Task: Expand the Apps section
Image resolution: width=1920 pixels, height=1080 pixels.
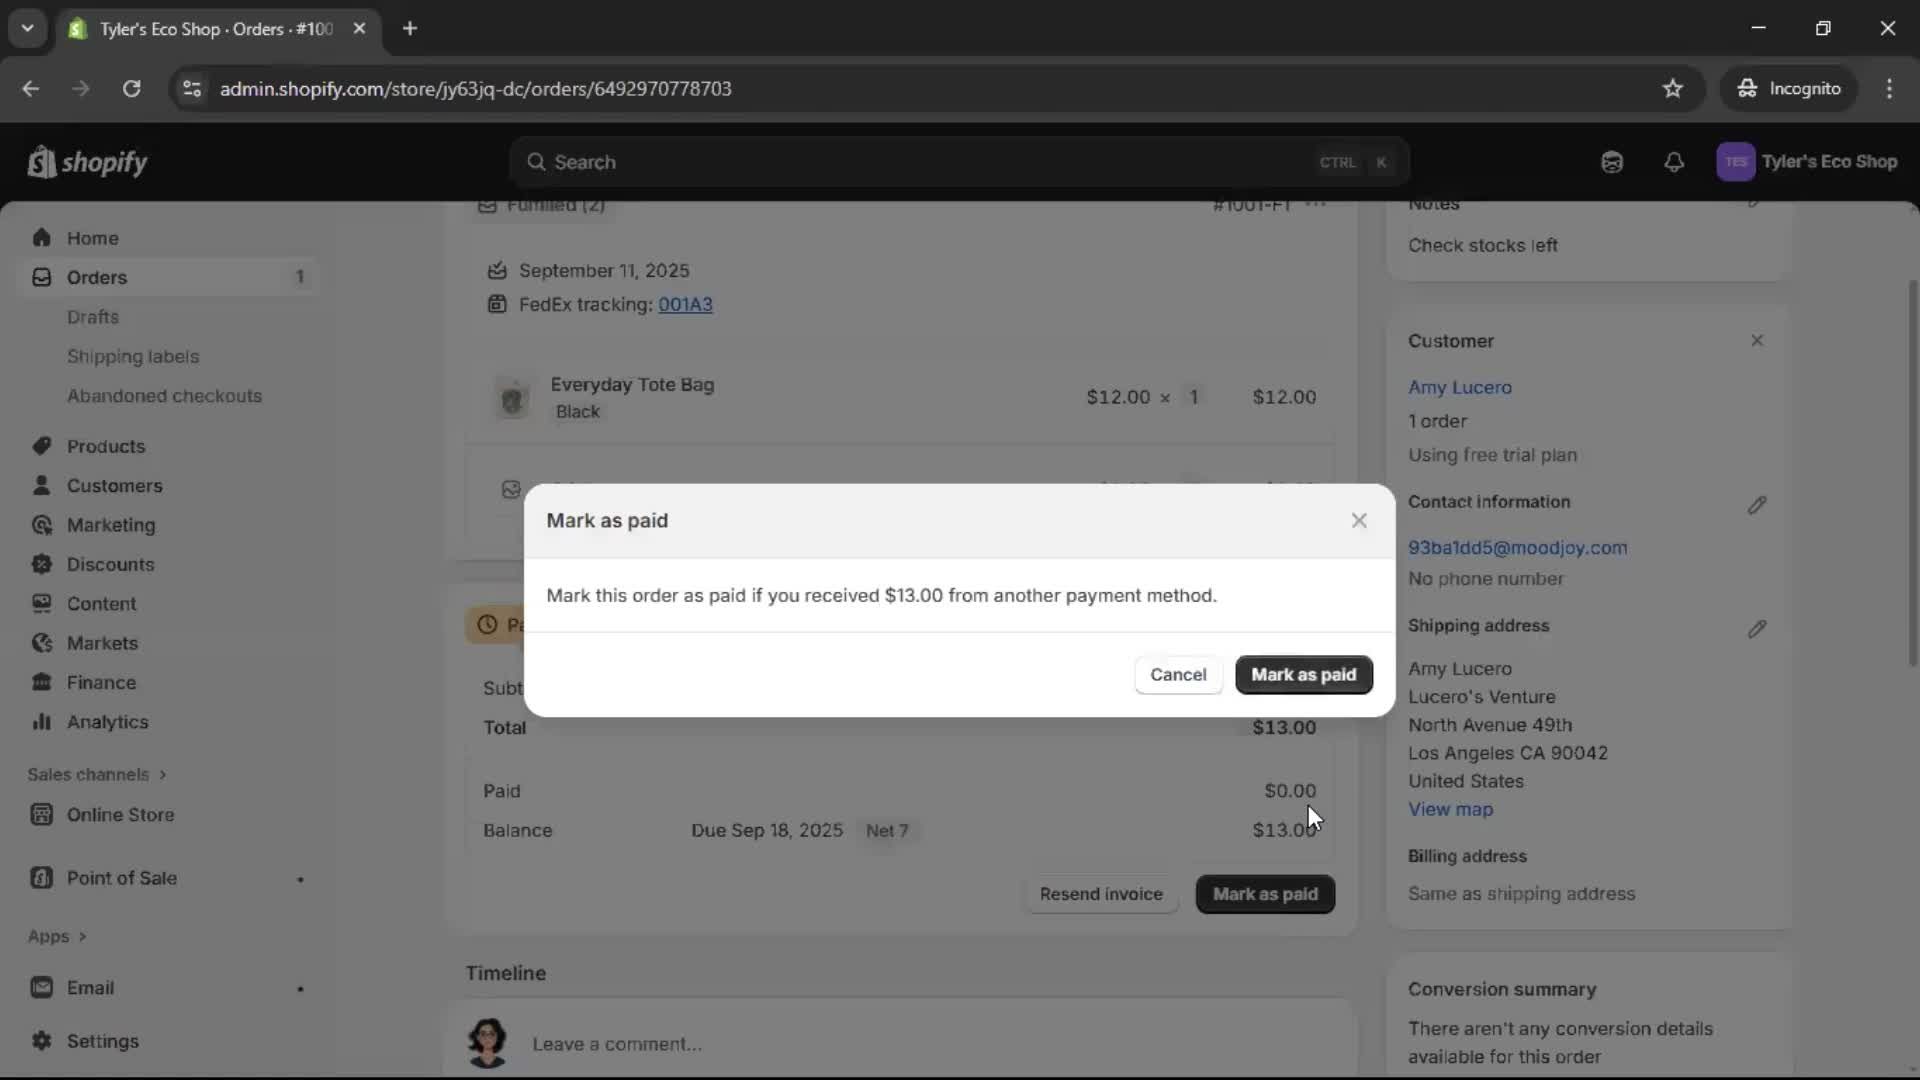Action: pos(57,936)
